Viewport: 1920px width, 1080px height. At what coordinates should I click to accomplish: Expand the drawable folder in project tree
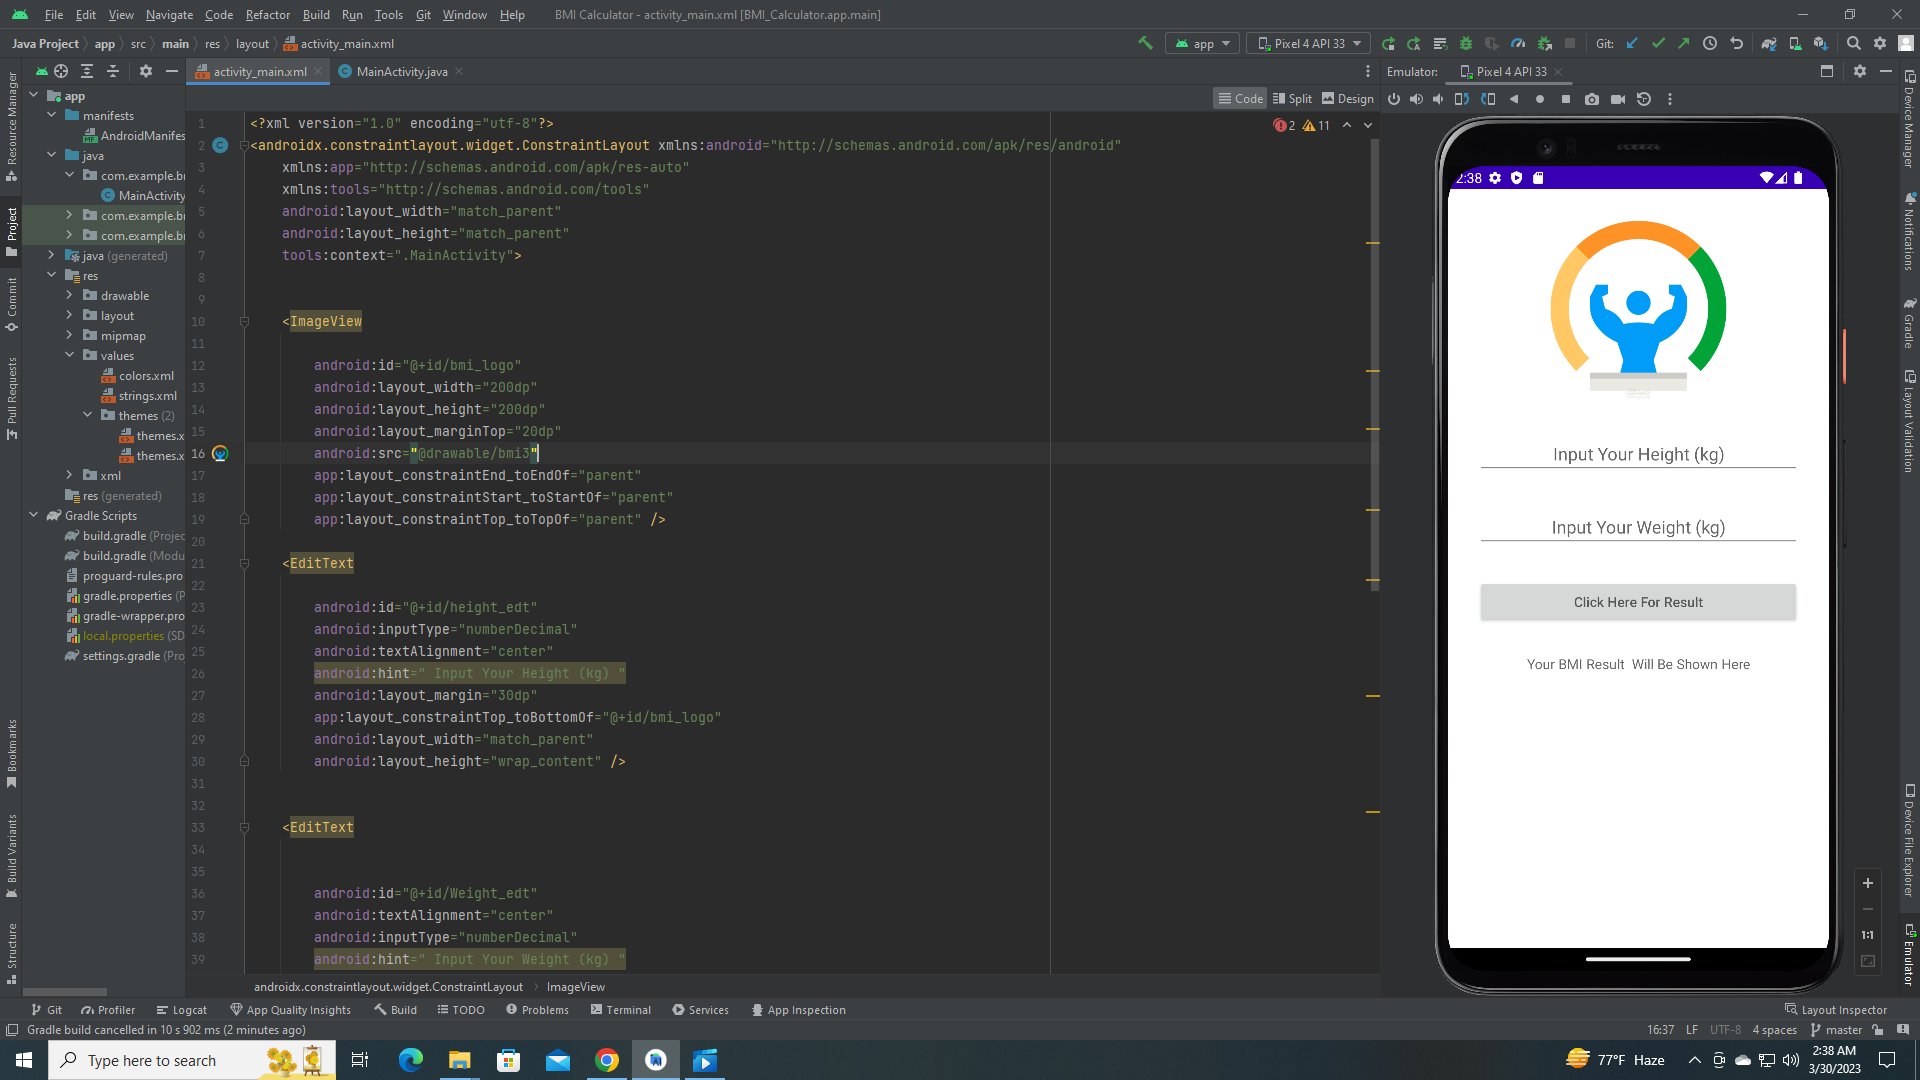[69, 296]
